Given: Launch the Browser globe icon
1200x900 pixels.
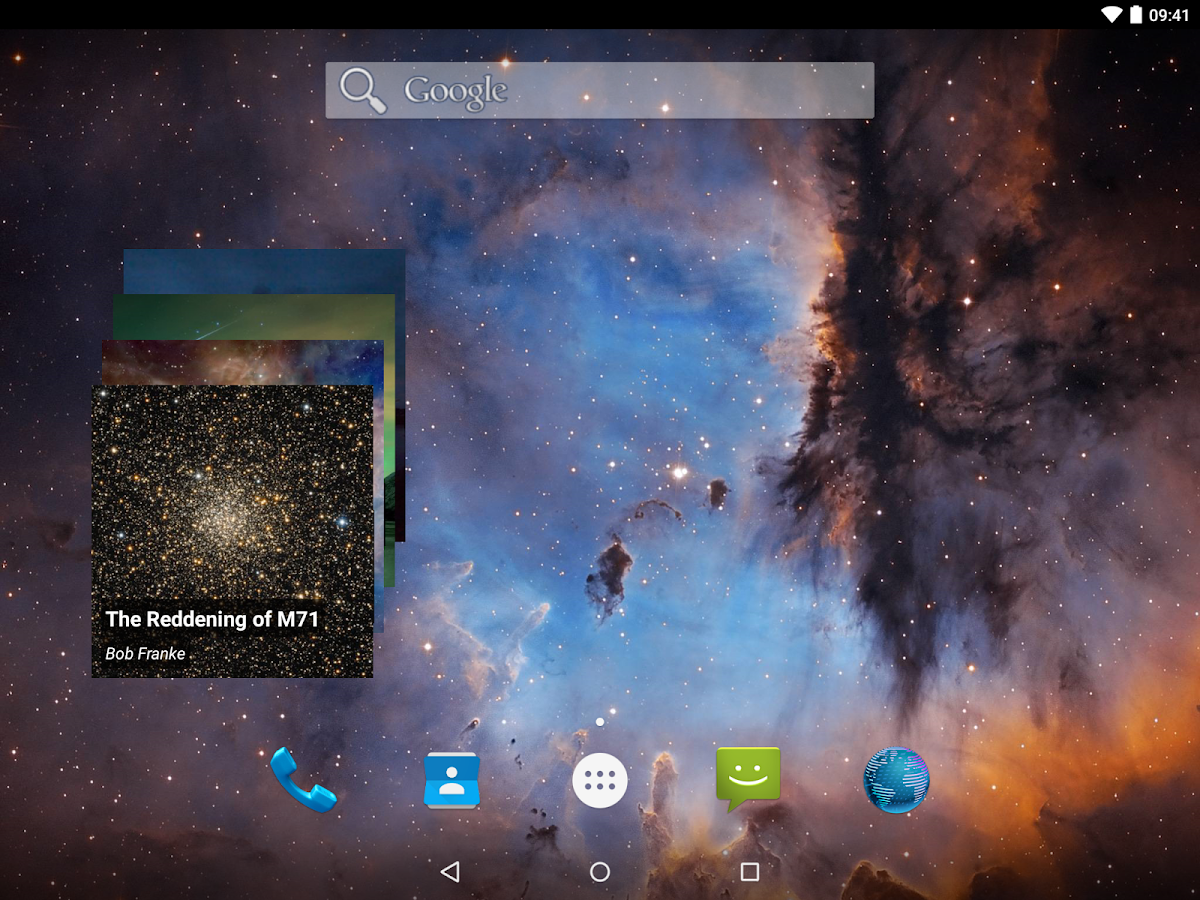Looking at the screenshot, I should (x=896, y=781).
